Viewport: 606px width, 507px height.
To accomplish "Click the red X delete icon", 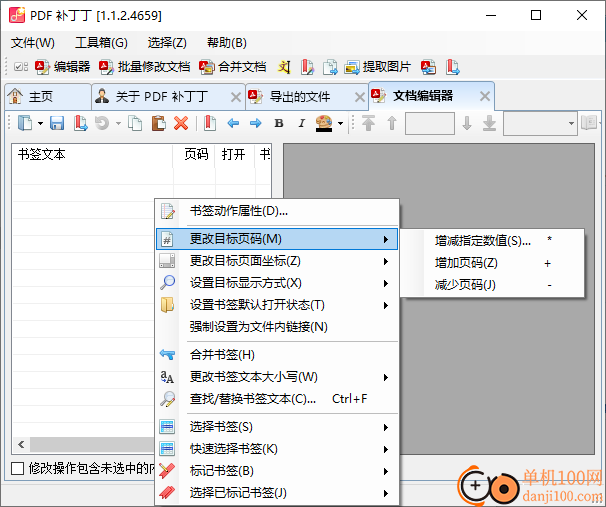I will pos(181,123).
